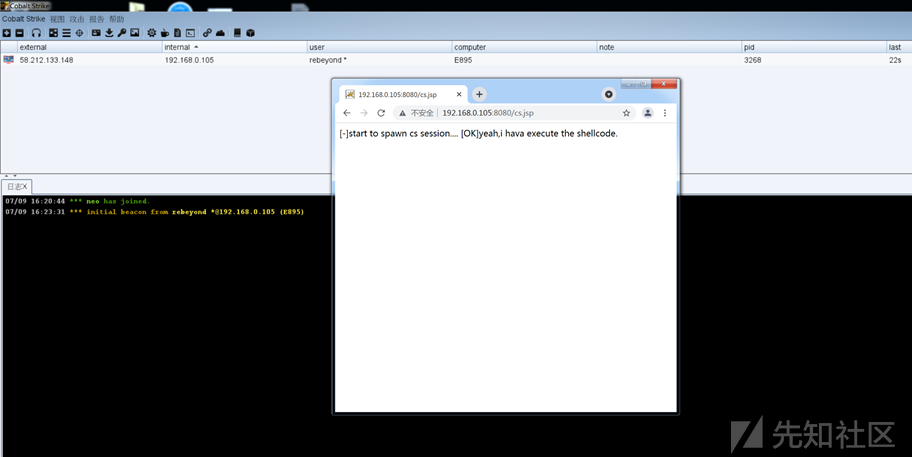Open the Chrome tab search dropdown circle
The width and height of the screenshot is (912, 457).
[x=608, y=94]
